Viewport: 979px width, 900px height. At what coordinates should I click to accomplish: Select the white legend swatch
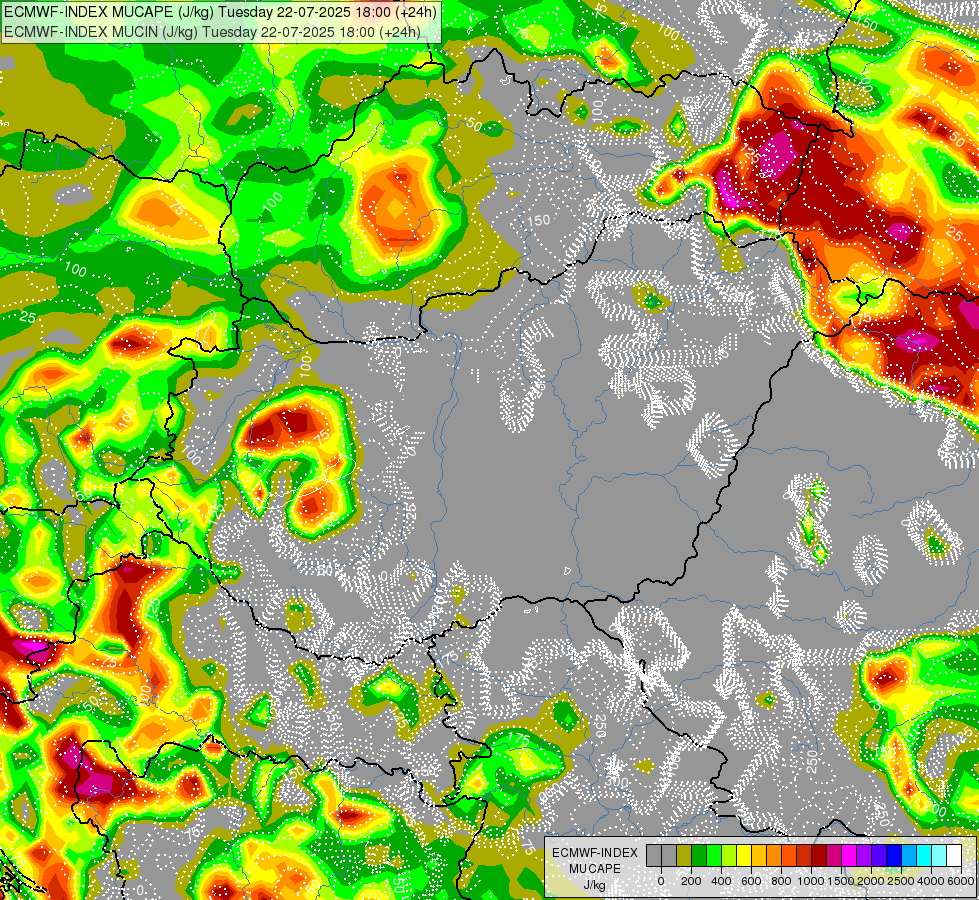pos(953,856)
